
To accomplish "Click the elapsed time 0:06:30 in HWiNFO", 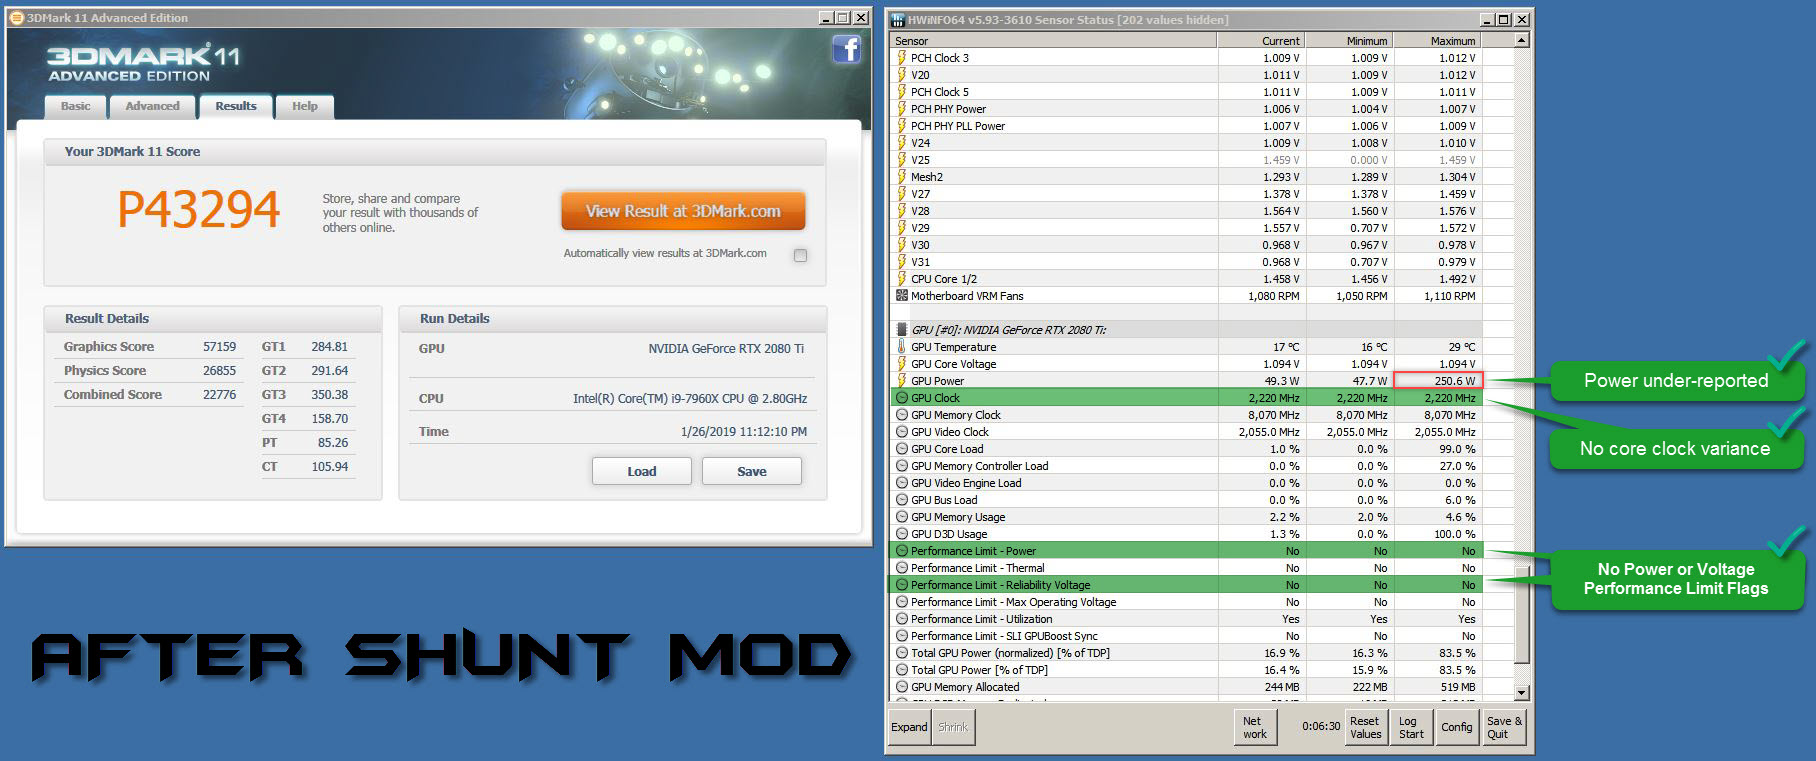I will [1321, 727].
